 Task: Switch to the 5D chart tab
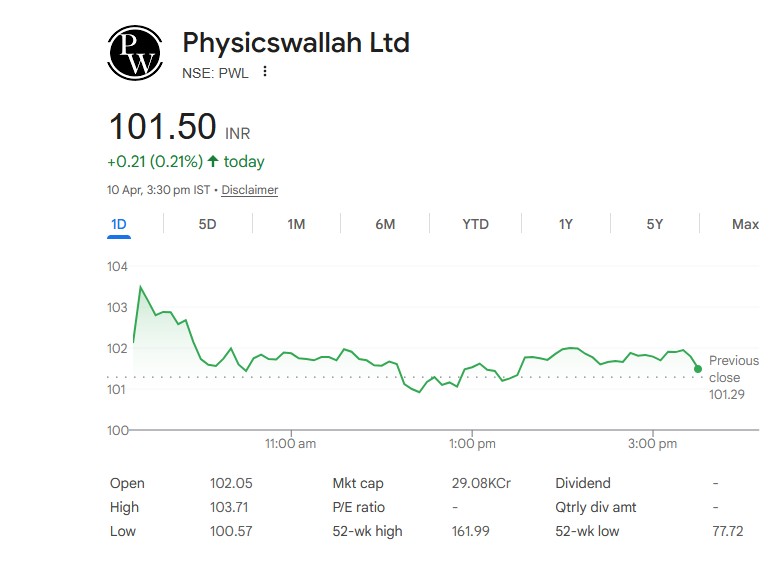point(207,224)
